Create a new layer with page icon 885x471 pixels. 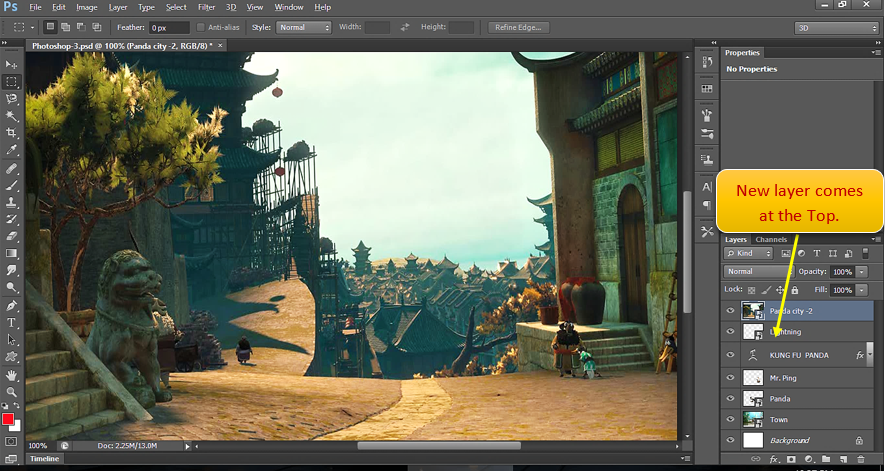pos(843,460)
